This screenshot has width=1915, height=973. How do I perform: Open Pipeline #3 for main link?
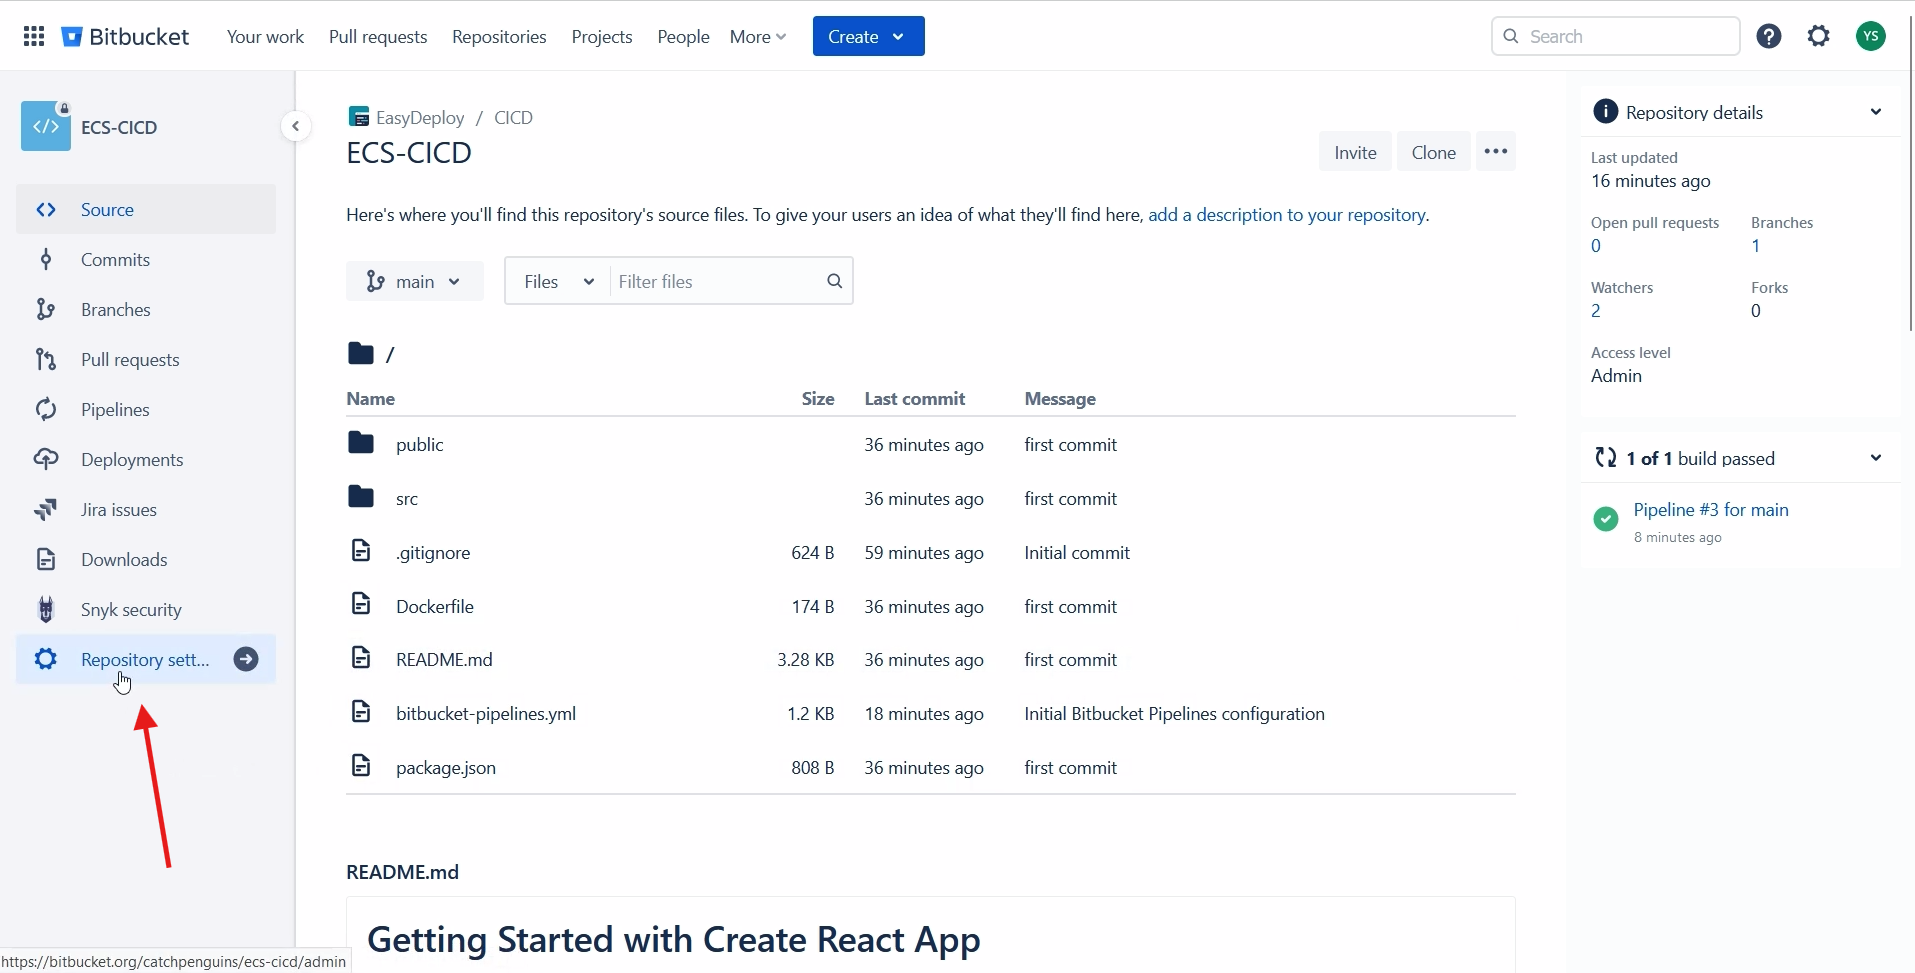point(1711,510)
